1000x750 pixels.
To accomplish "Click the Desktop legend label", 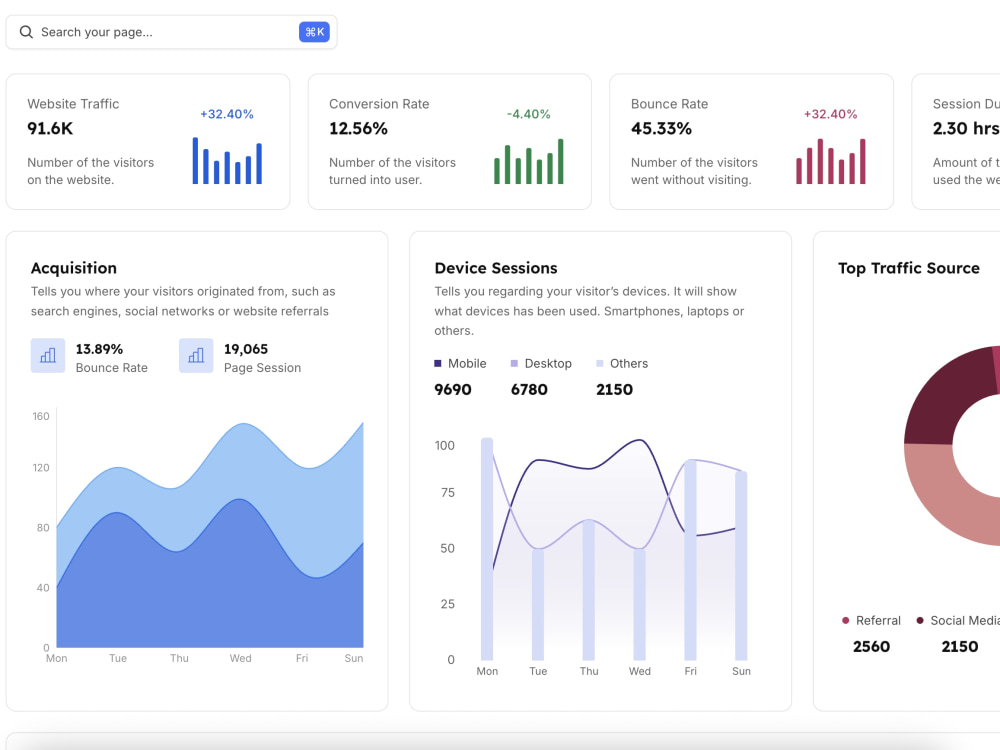I will pos(548,364).
